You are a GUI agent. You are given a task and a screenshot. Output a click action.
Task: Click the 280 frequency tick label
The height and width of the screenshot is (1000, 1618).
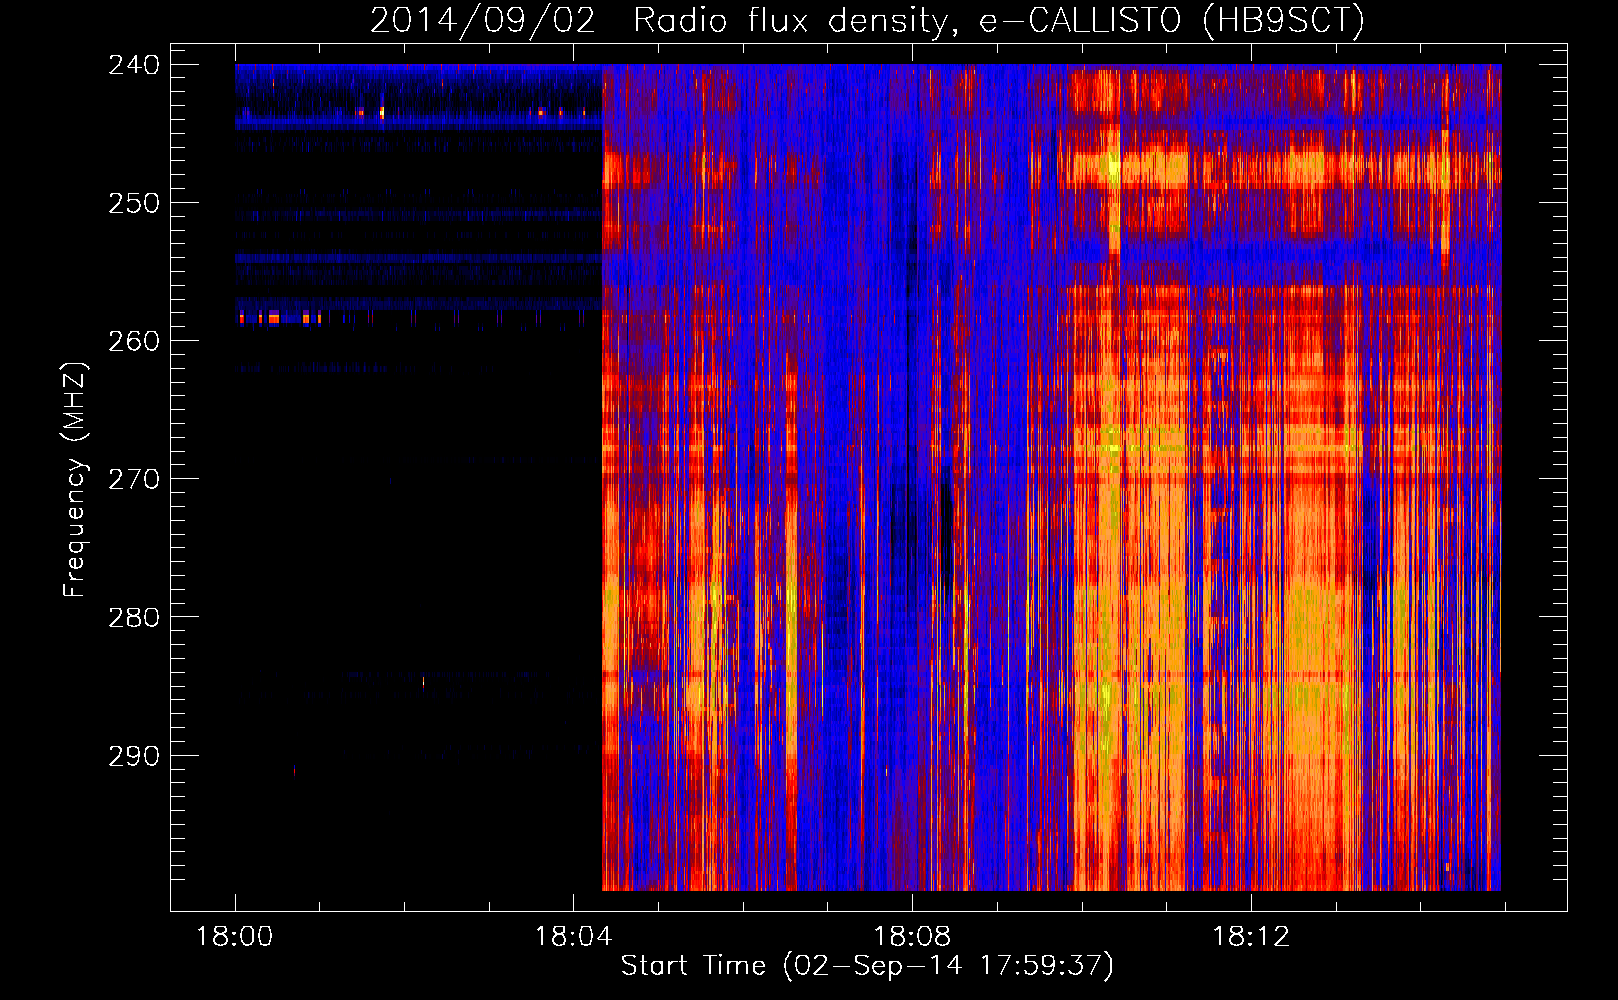click(x=134, y=617)
